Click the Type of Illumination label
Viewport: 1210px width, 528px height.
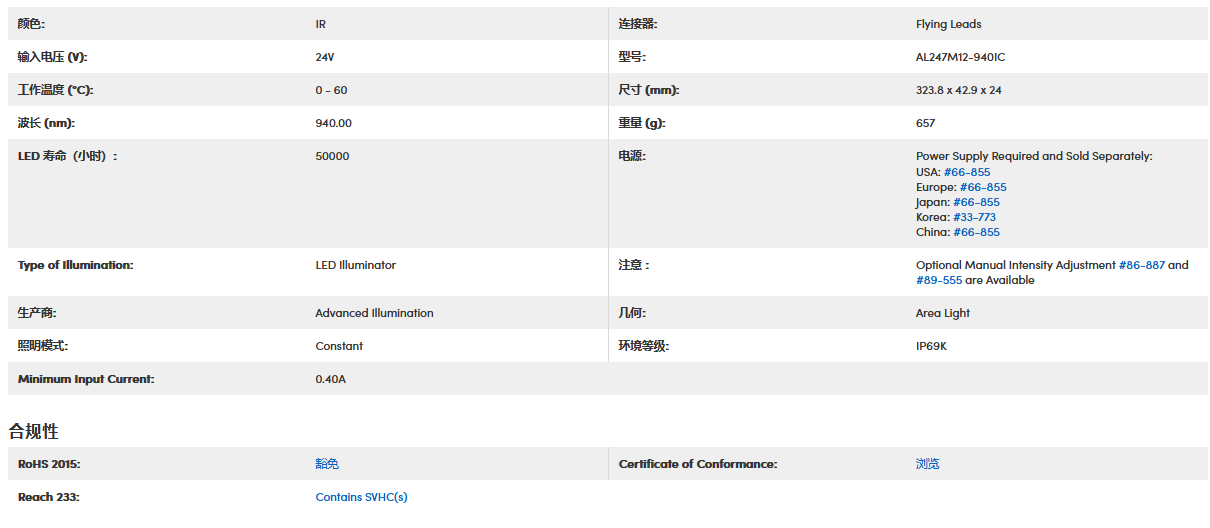click(x=75, y=265)
